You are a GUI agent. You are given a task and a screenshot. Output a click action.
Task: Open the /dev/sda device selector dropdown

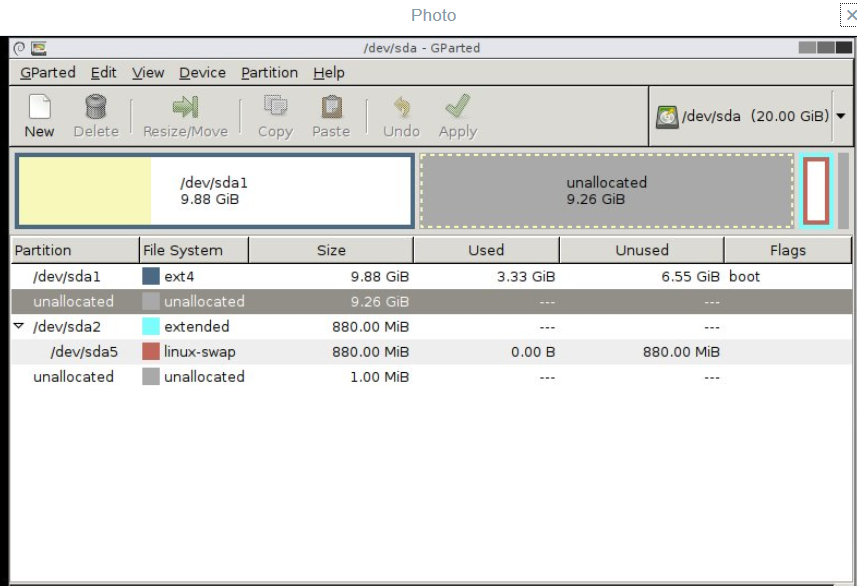tap(840, 116)
